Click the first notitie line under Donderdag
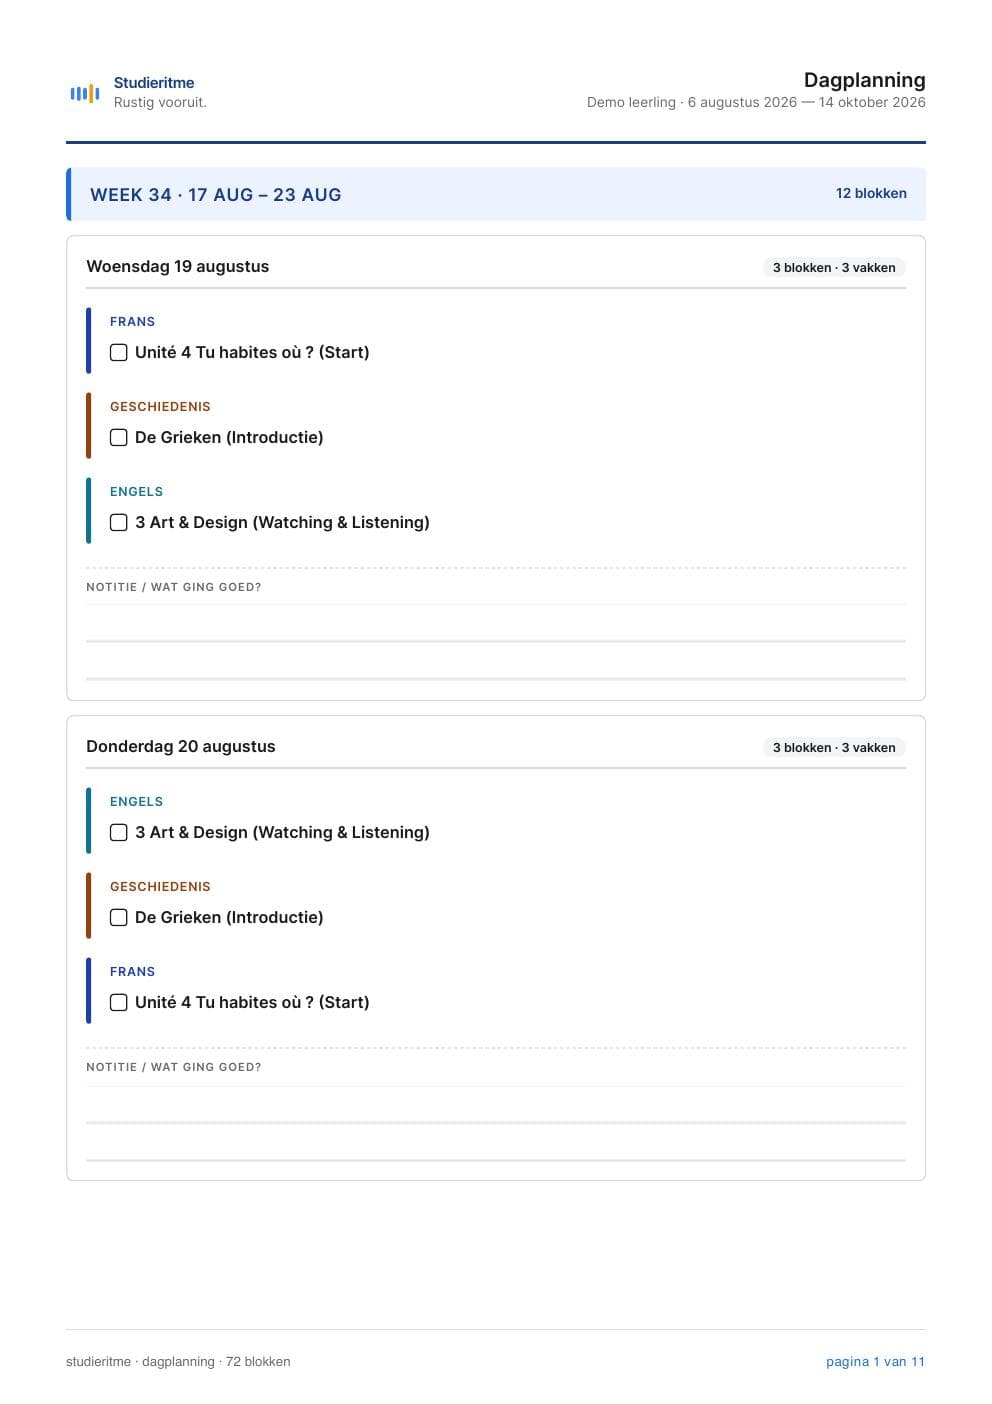Viewport: 992px width, 1404px height. [496, 1104]
